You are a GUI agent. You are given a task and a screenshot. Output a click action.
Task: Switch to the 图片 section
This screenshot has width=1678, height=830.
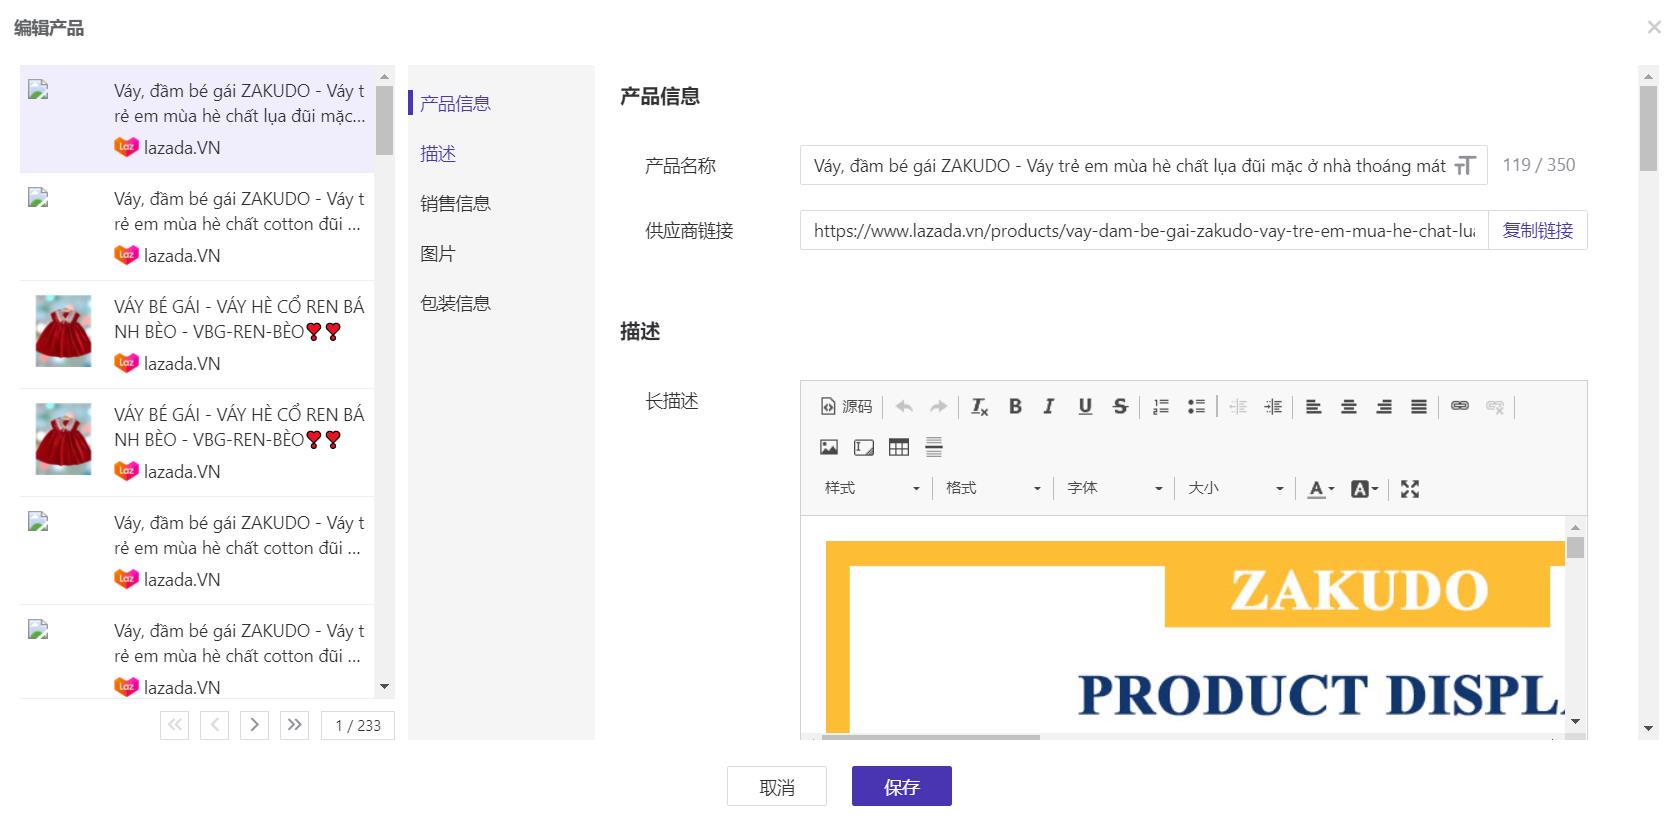click(x=438, y=253)
